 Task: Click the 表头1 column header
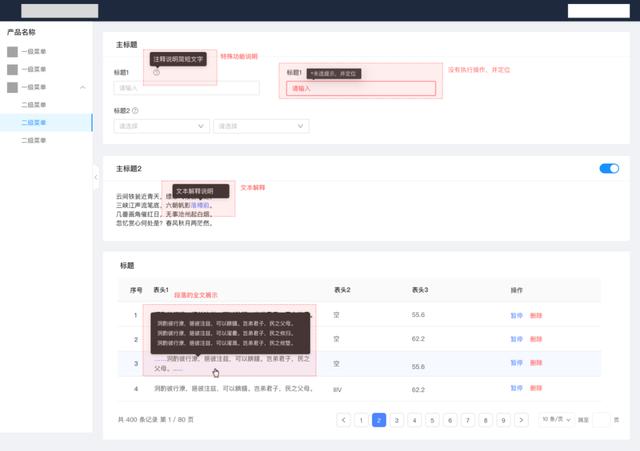(x=161, y=290)
